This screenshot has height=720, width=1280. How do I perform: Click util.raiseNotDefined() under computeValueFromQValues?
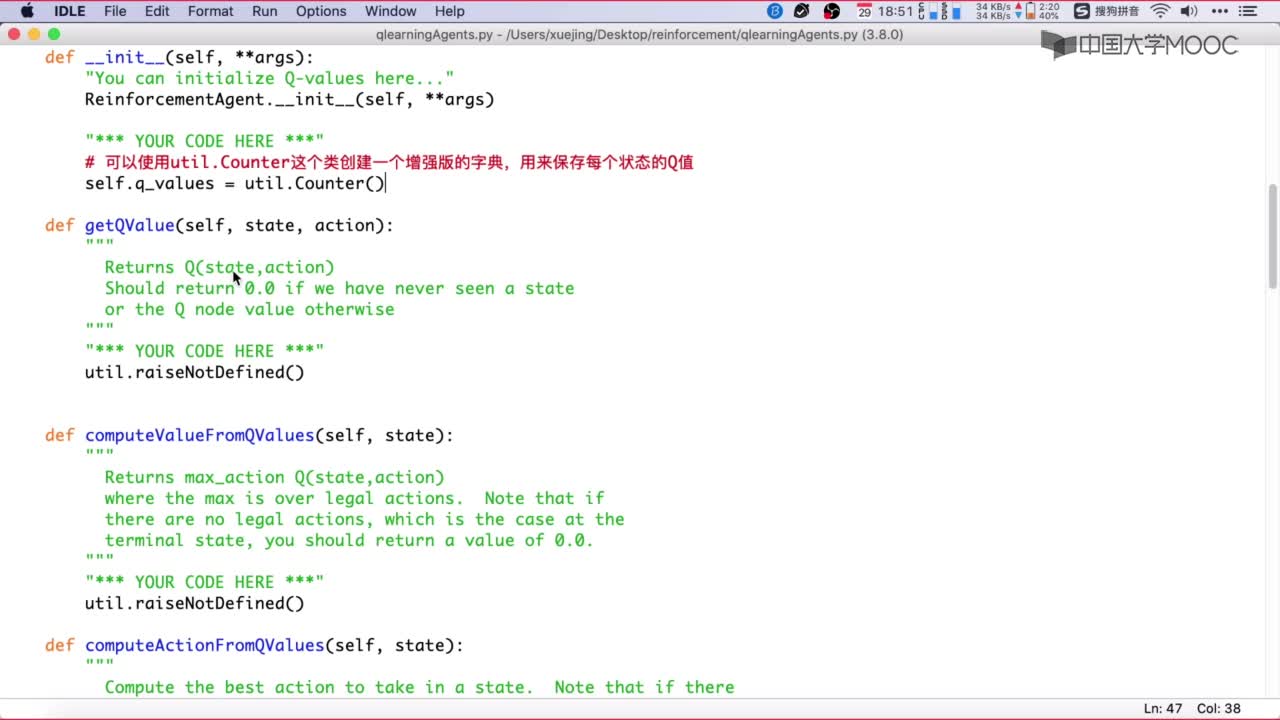[x=194, y=603]
